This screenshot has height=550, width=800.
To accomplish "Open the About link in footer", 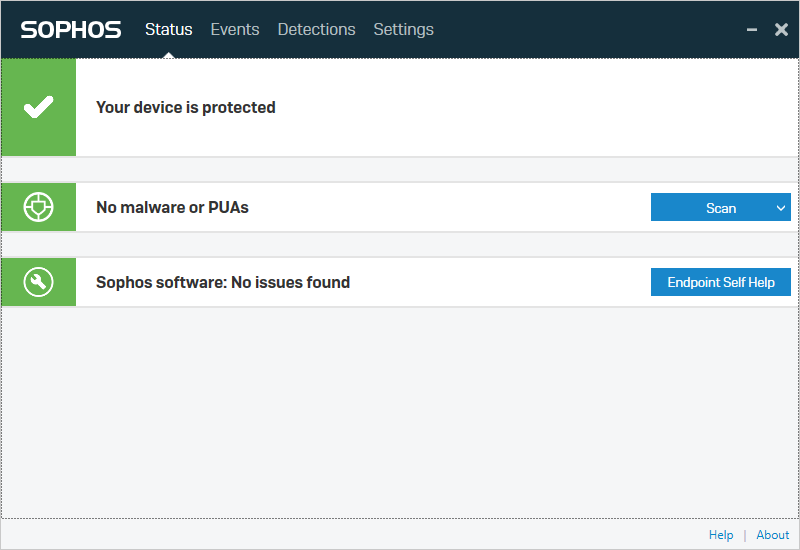I will click(x=772, y=535).
